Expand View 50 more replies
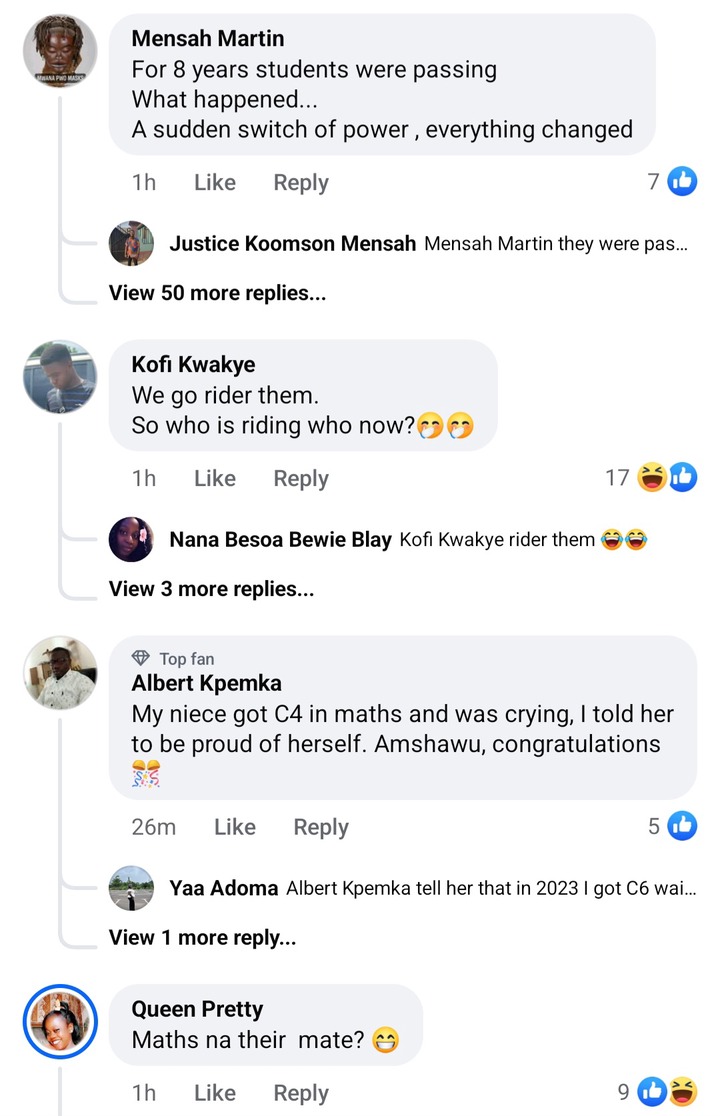 click(x=217, y=293)
